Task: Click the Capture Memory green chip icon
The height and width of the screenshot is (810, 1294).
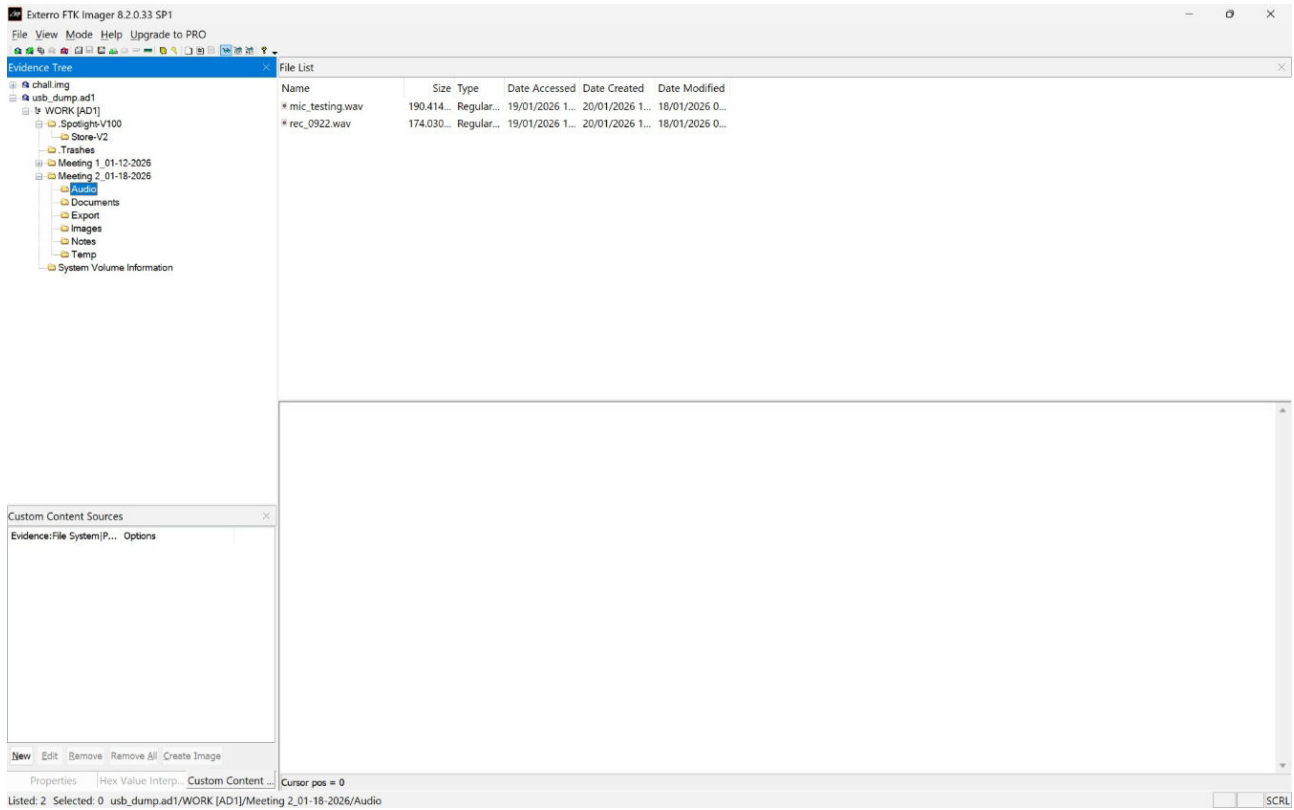Action: click(x=148, y=50)
